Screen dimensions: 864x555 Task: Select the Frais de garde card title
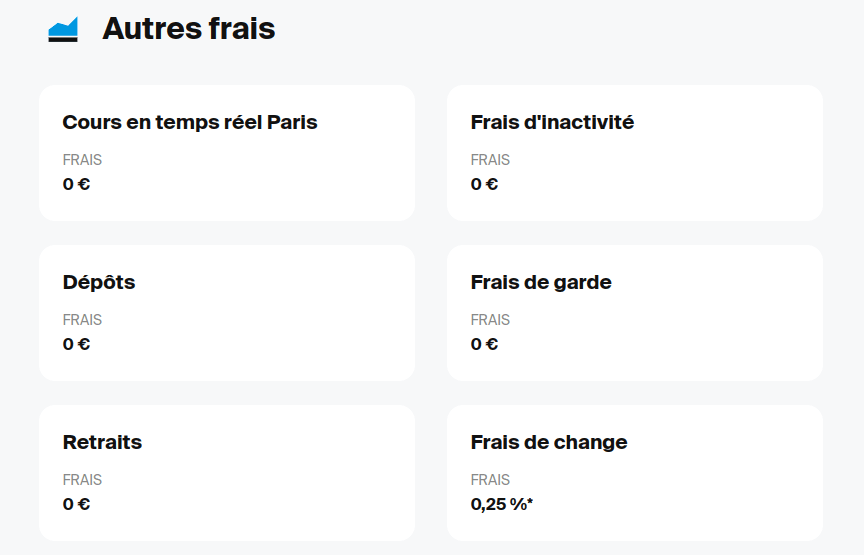pos(541,283)
